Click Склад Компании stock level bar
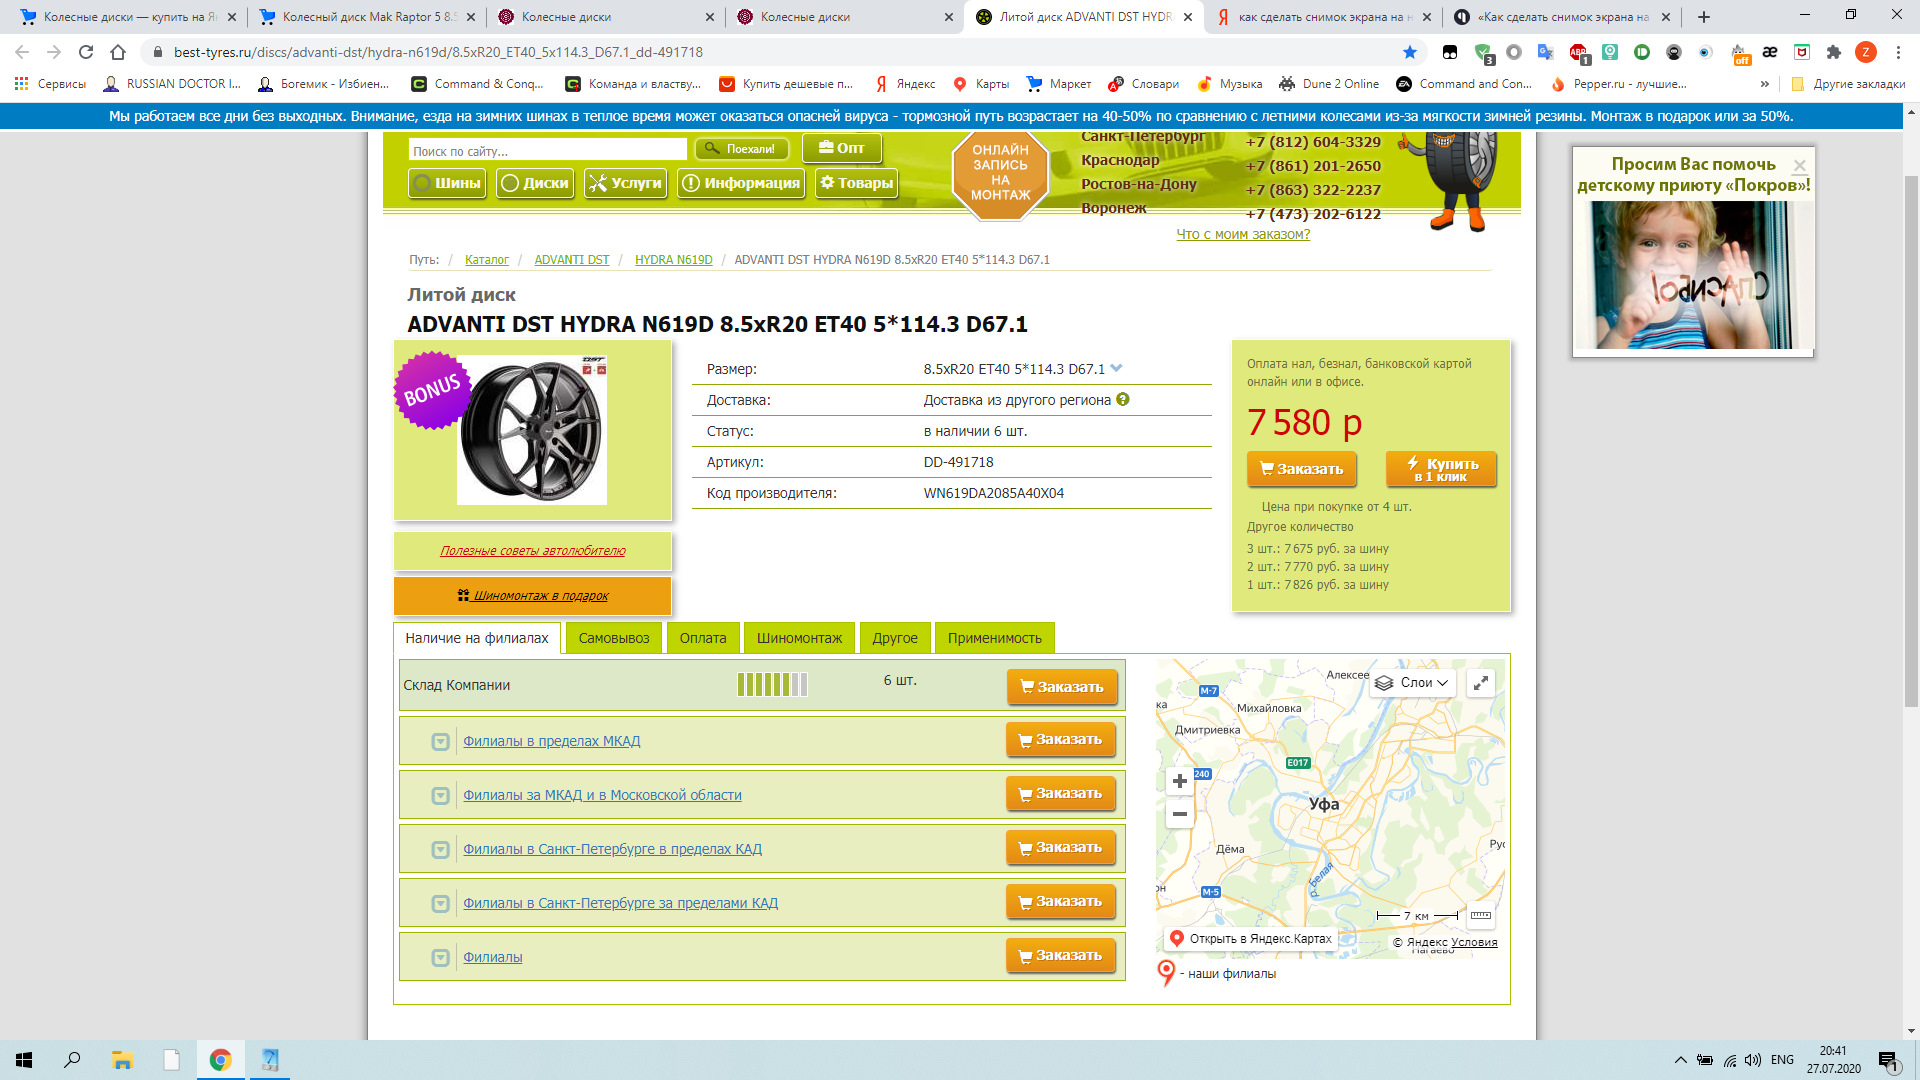This screenshot has height=1080, width=1920. click(x=772, y=685)
